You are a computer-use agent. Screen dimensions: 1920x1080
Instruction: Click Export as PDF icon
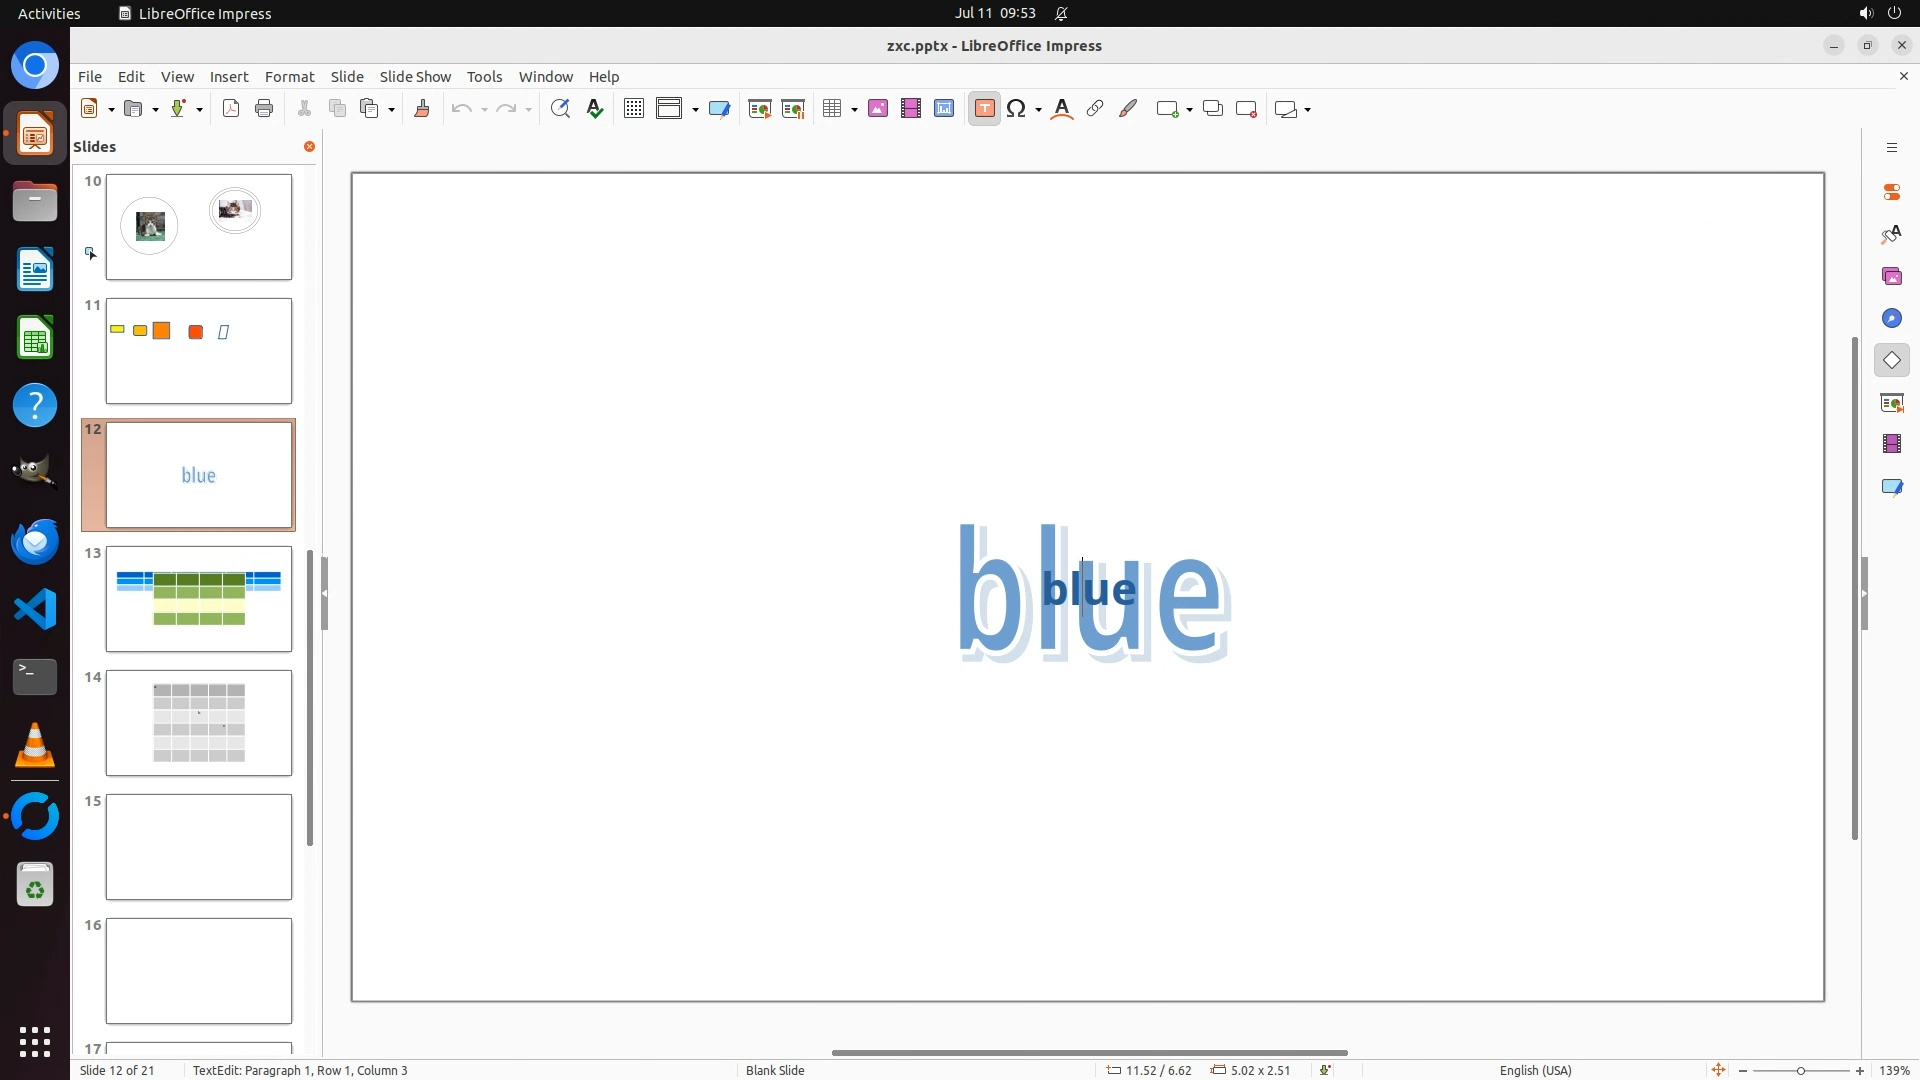231,109
